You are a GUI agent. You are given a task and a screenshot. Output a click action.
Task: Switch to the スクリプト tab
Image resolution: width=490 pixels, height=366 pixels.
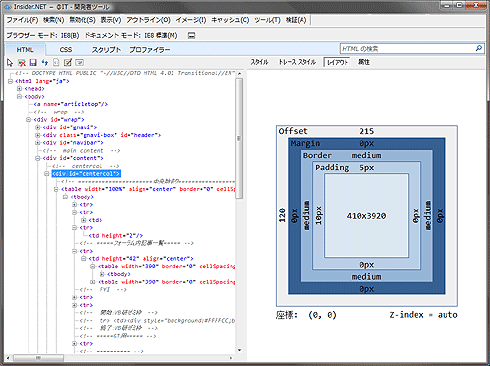pyautogui.click(x=106, y=50)
